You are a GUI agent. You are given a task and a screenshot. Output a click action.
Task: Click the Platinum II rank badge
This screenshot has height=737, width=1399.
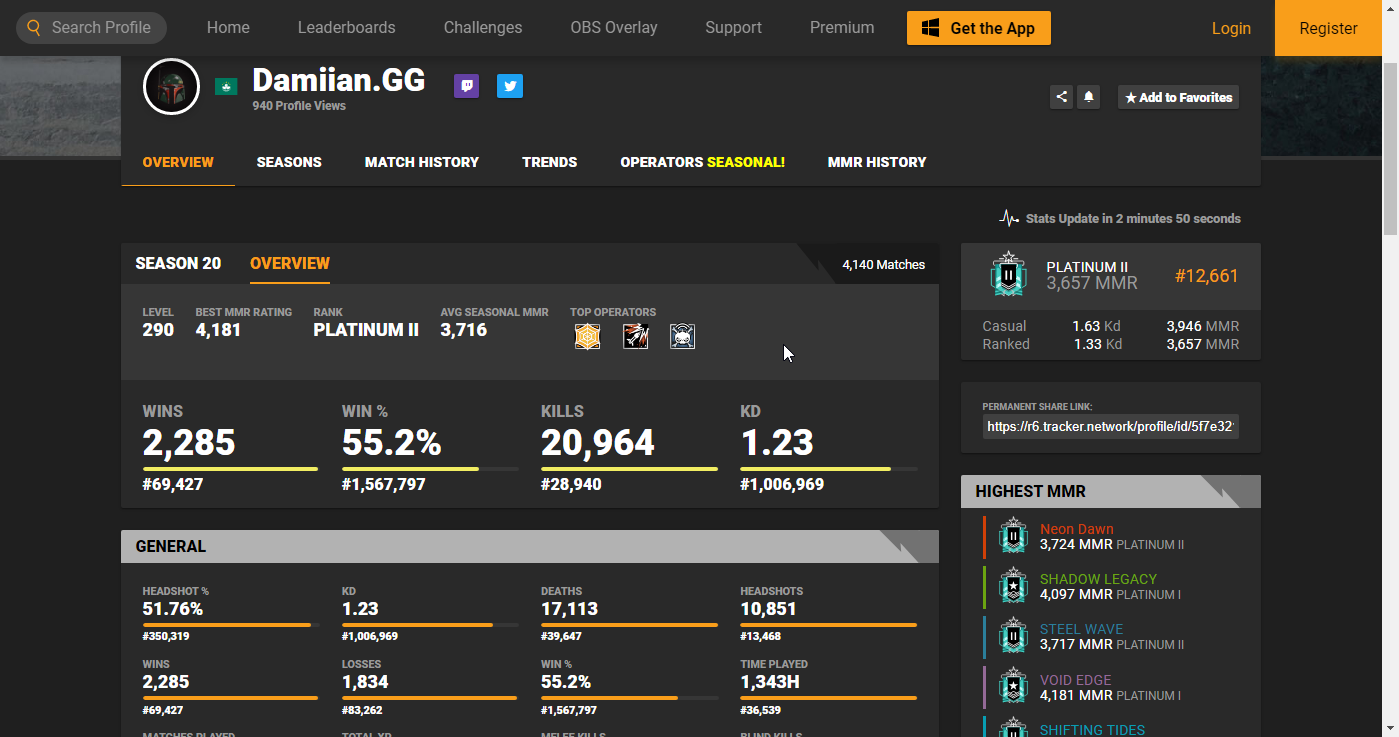pyautogui.click(x=1009, y=275)
